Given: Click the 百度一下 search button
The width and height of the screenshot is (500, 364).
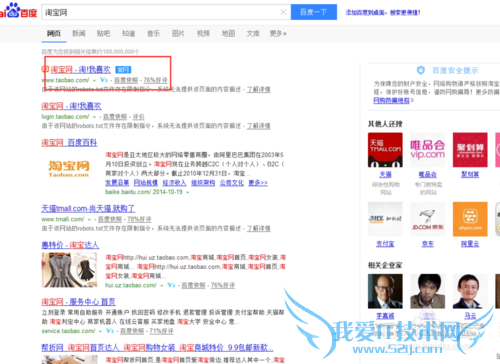Looking at the screenshot, I should (x=314, y=12).
